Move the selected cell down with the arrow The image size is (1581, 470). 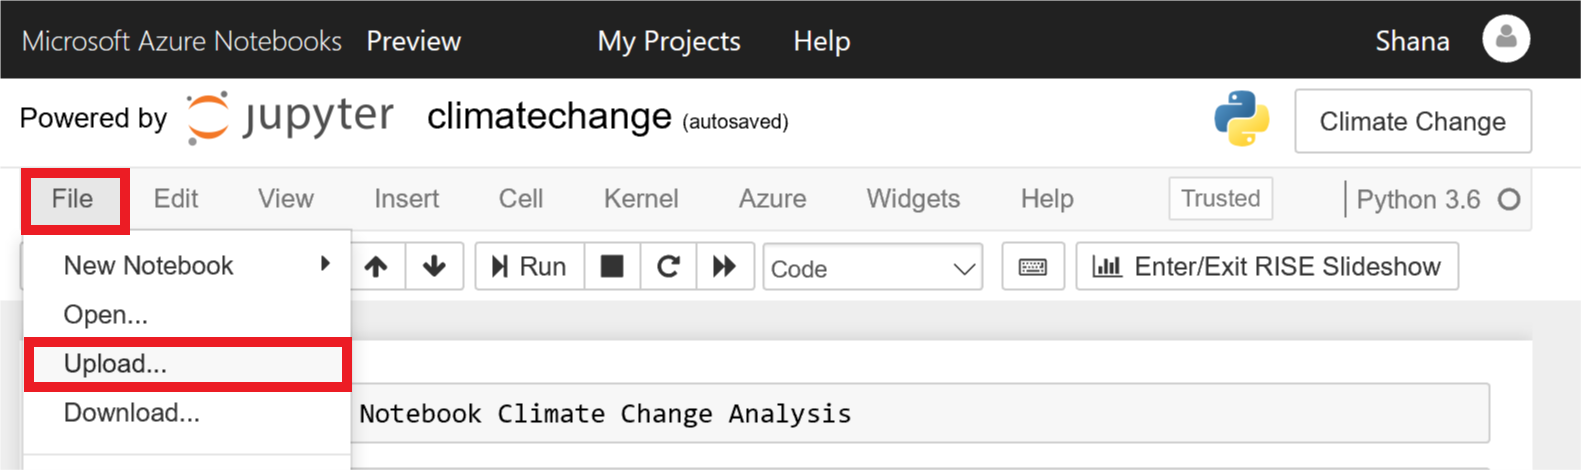point(434,267)
